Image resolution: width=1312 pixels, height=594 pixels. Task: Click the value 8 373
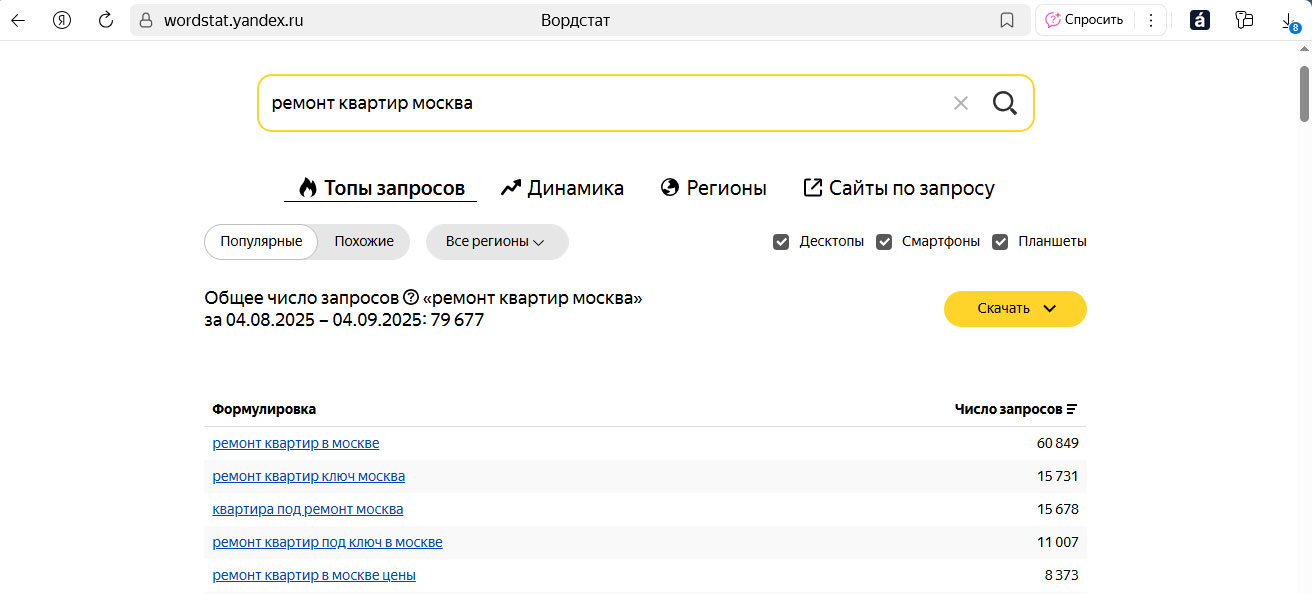click(1062, 575)
